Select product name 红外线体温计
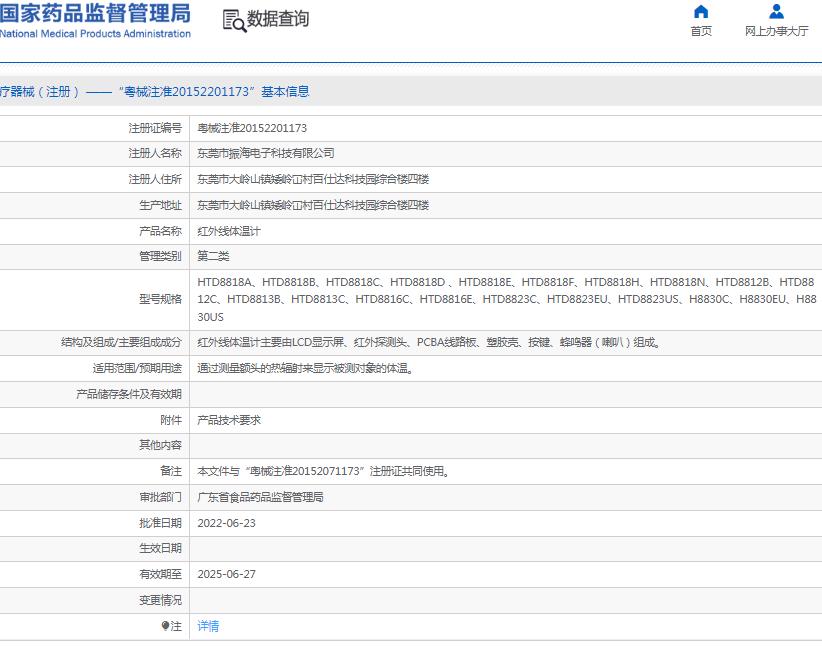 [x=229, y=231]
